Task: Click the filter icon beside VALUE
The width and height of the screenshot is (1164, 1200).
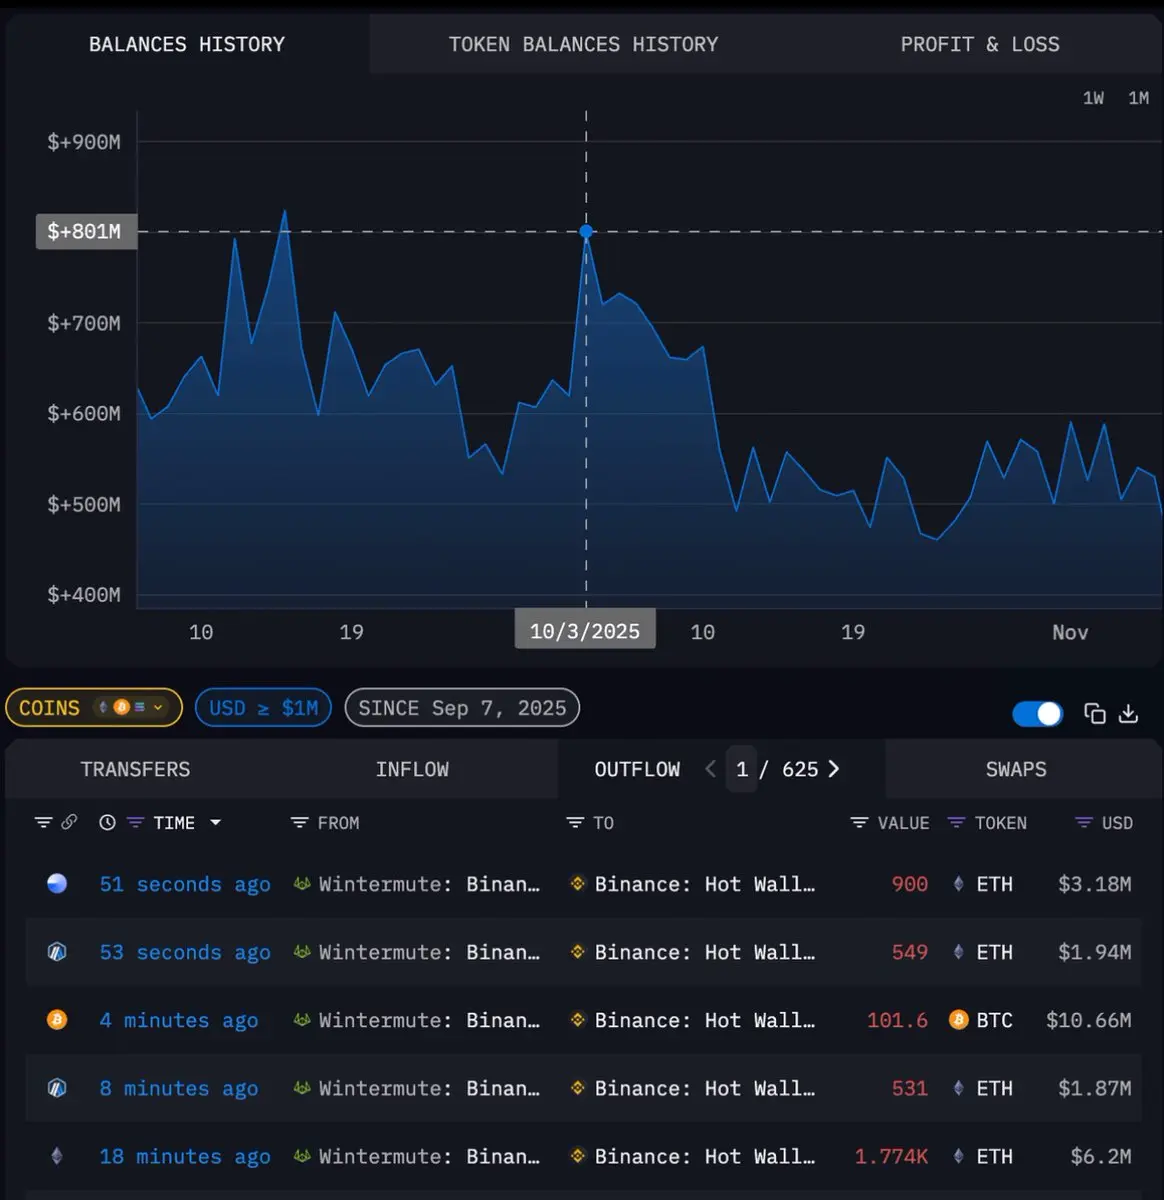Action: 859,823
